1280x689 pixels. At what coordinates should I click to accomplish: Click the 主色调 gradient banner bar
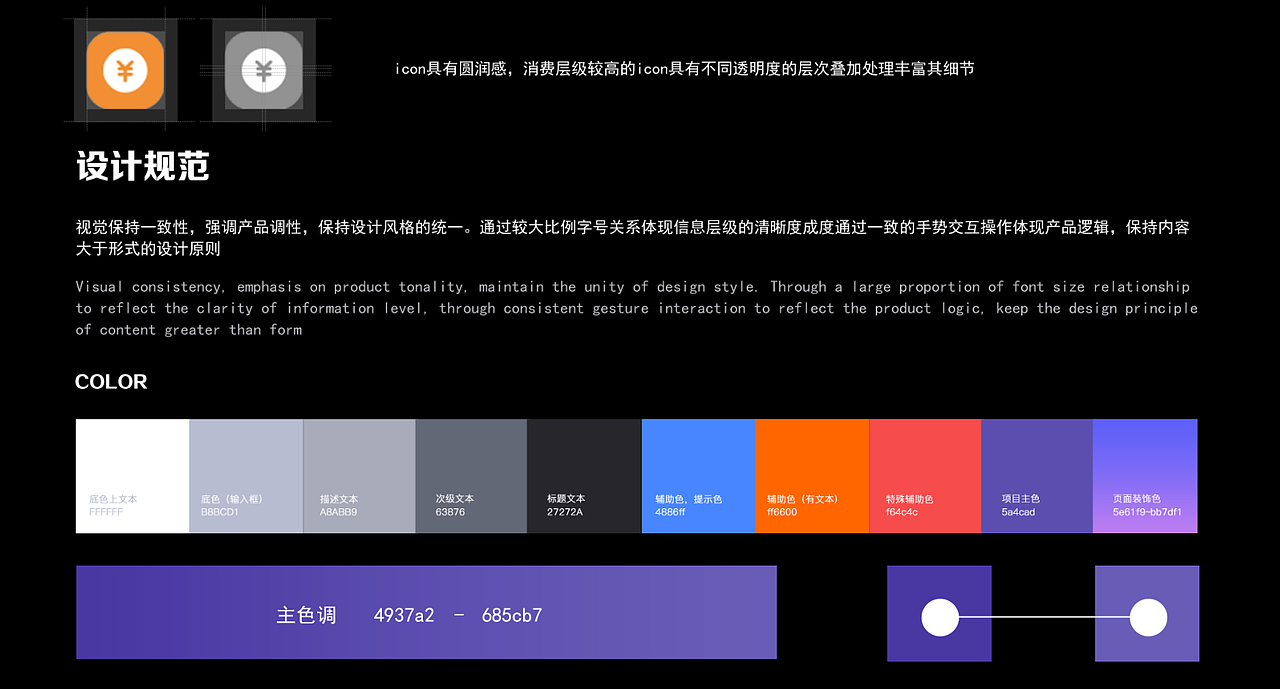[x=426, y=612]
